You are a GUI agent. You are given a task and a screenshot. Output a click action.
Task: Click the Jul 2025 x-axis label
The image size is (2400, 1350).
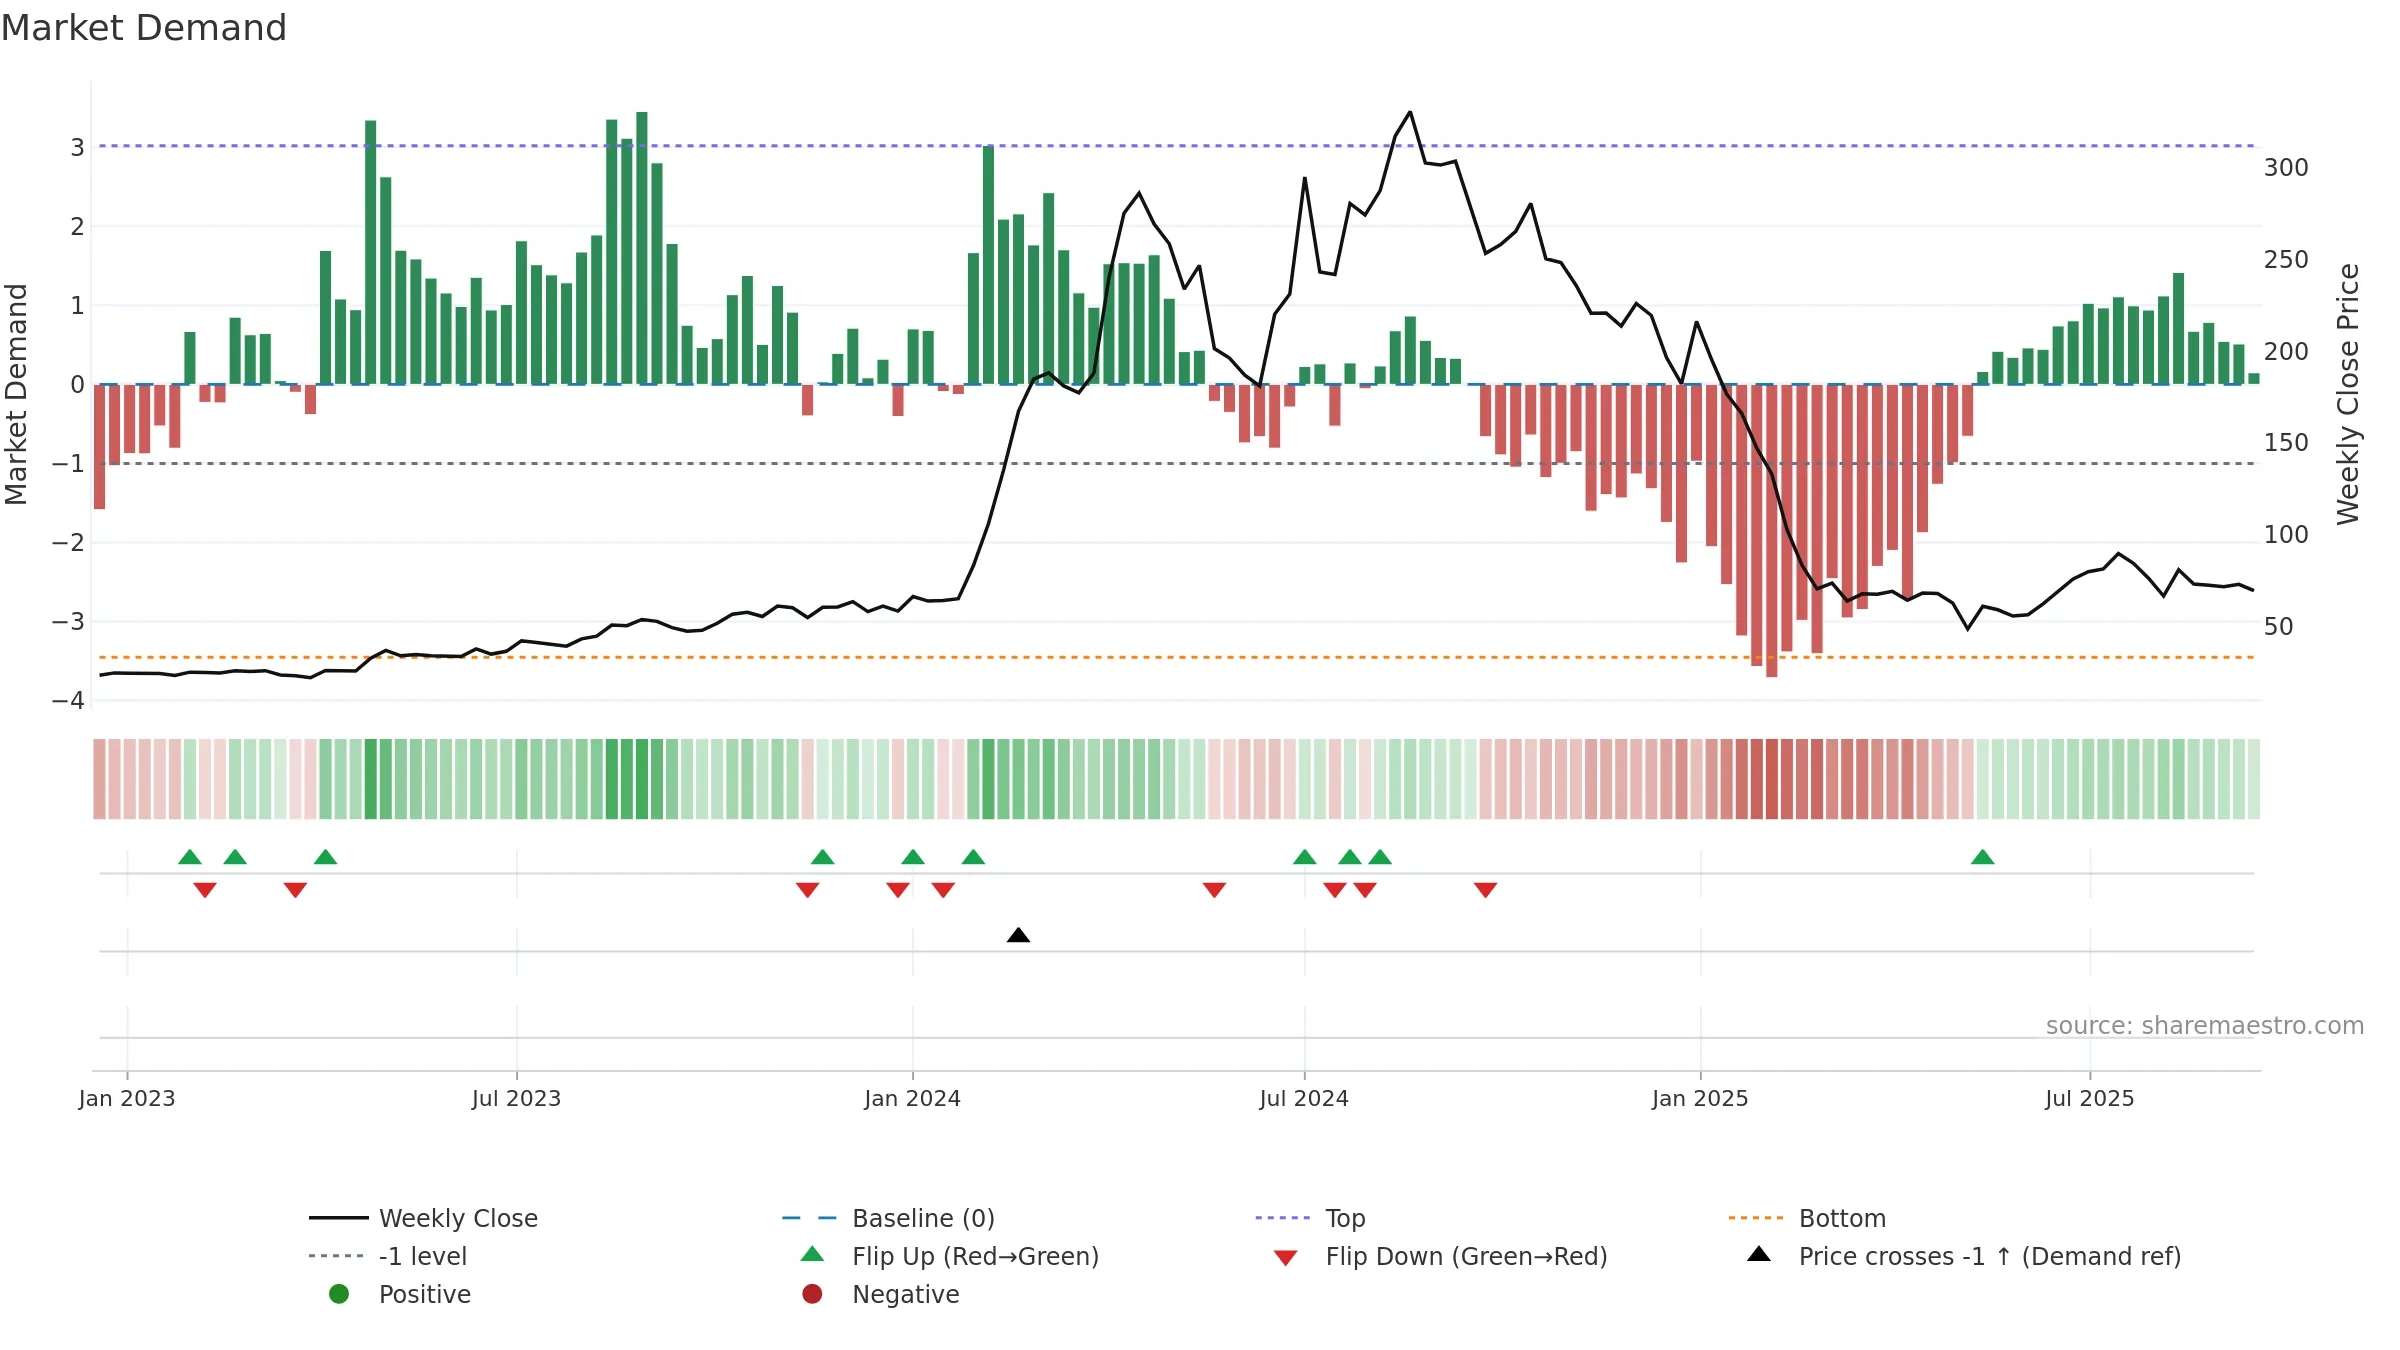[2090, 1099]
